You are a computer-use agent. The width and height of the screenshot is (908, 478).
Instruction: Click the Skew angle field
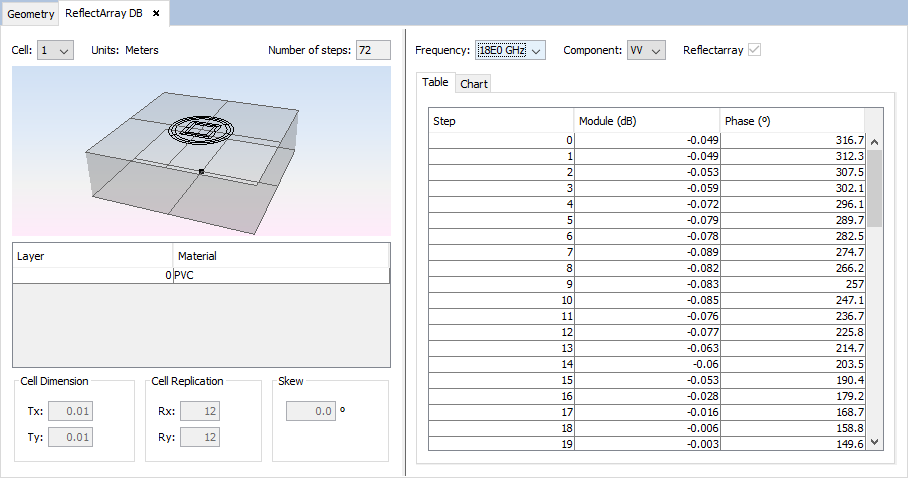coord(310,411)
